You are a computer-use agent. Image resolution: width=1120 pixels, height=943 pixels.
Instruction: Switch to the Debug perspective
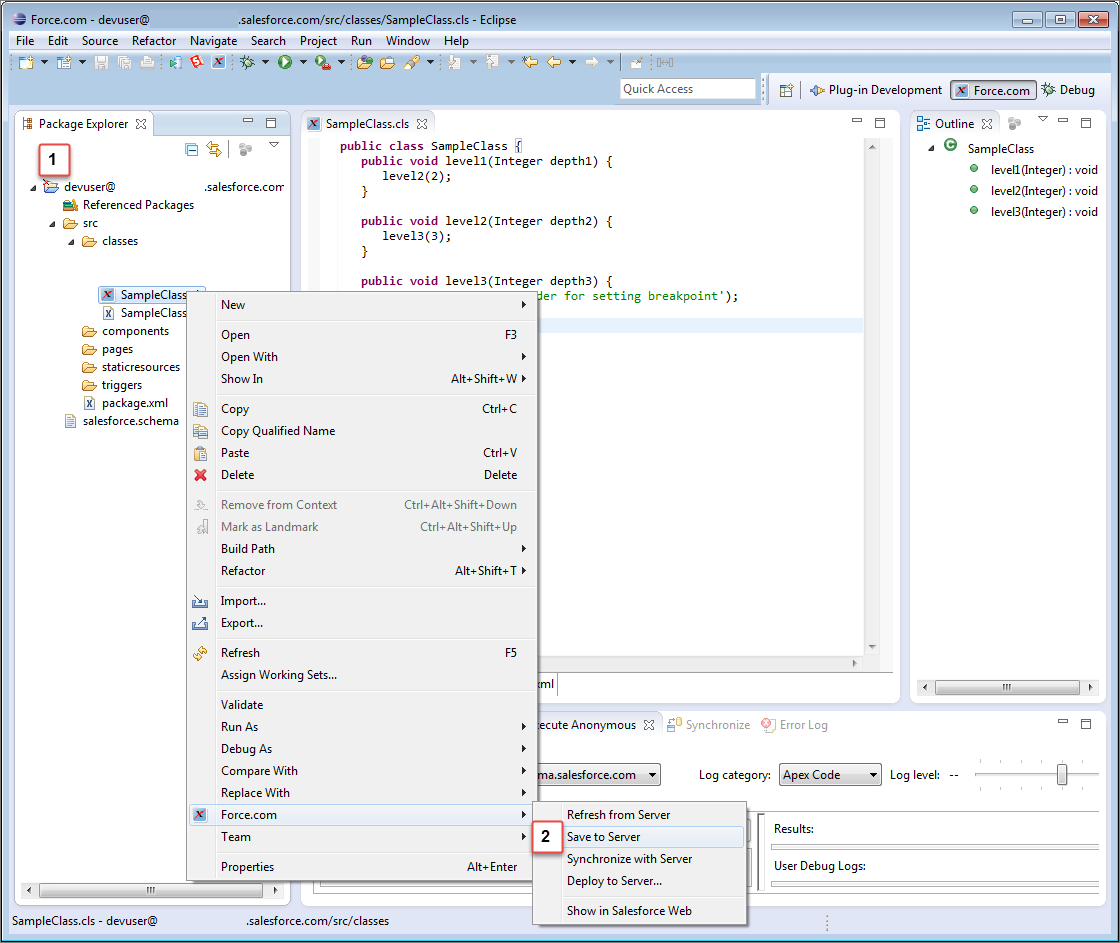[1068, 90]
